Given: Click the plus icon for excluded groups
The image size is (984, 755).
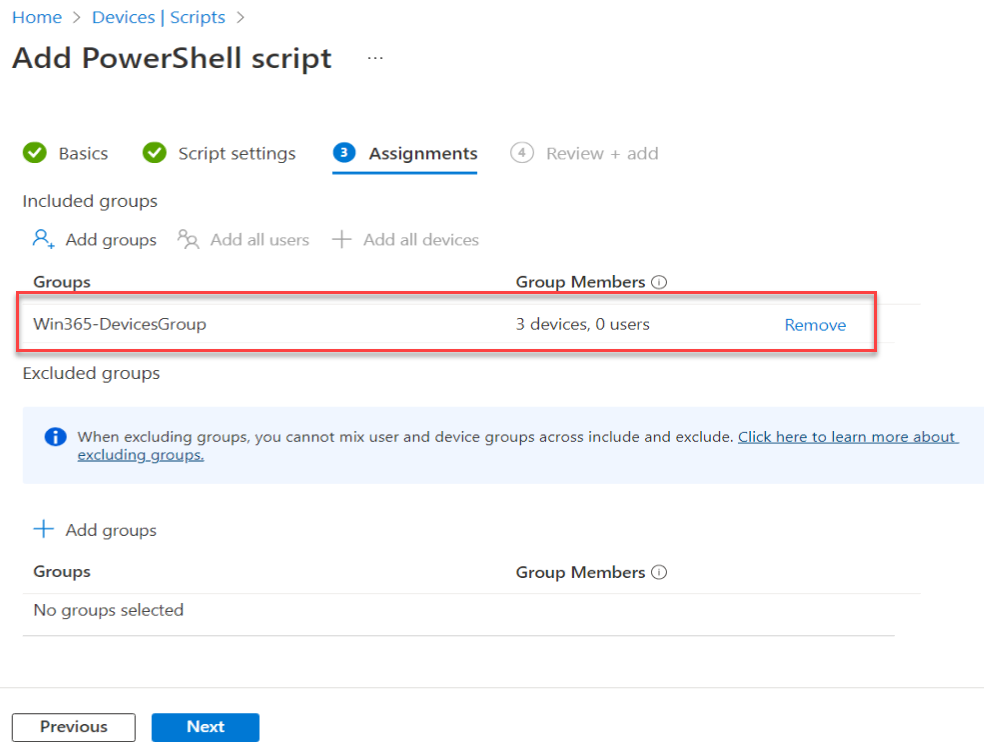Looking at the screenshot, I should [x=43, y=529].
